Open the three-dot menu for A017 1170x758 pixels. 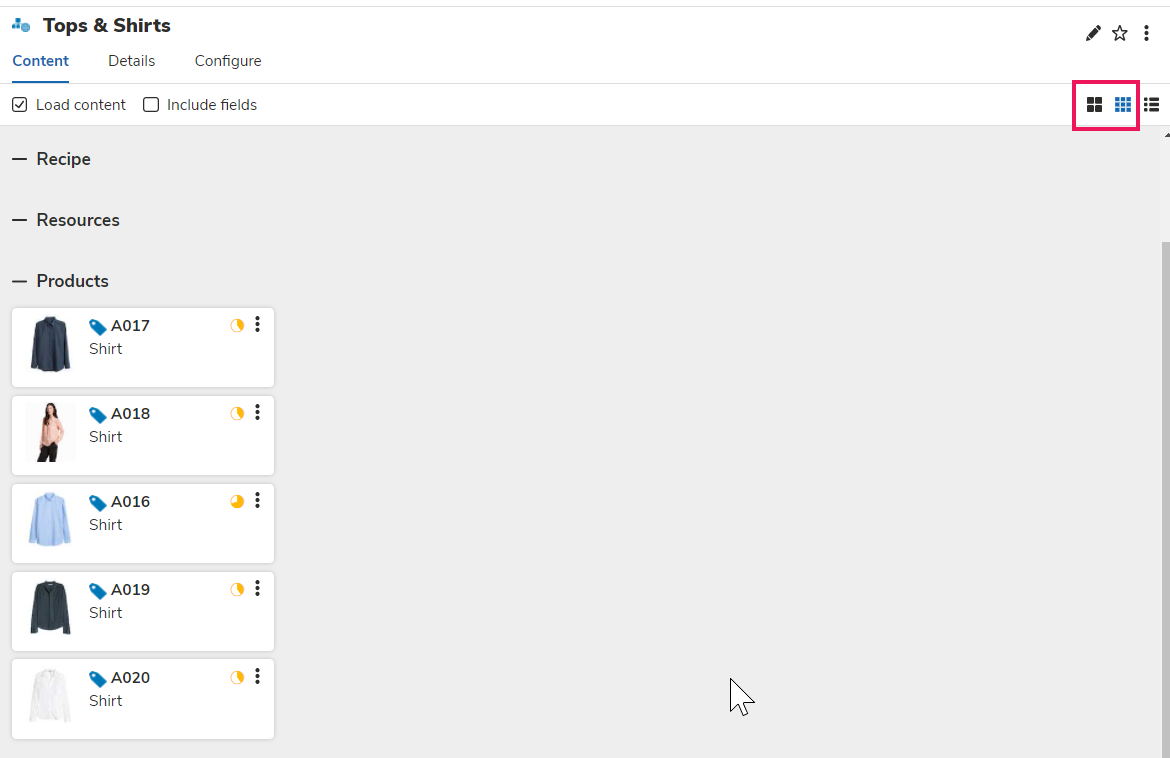(257, 324)
